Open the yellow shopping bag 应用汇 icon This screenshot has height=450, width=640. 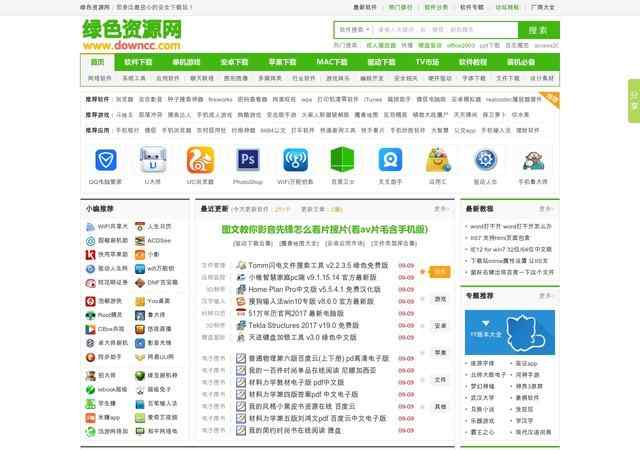click(x=438, y=160)
